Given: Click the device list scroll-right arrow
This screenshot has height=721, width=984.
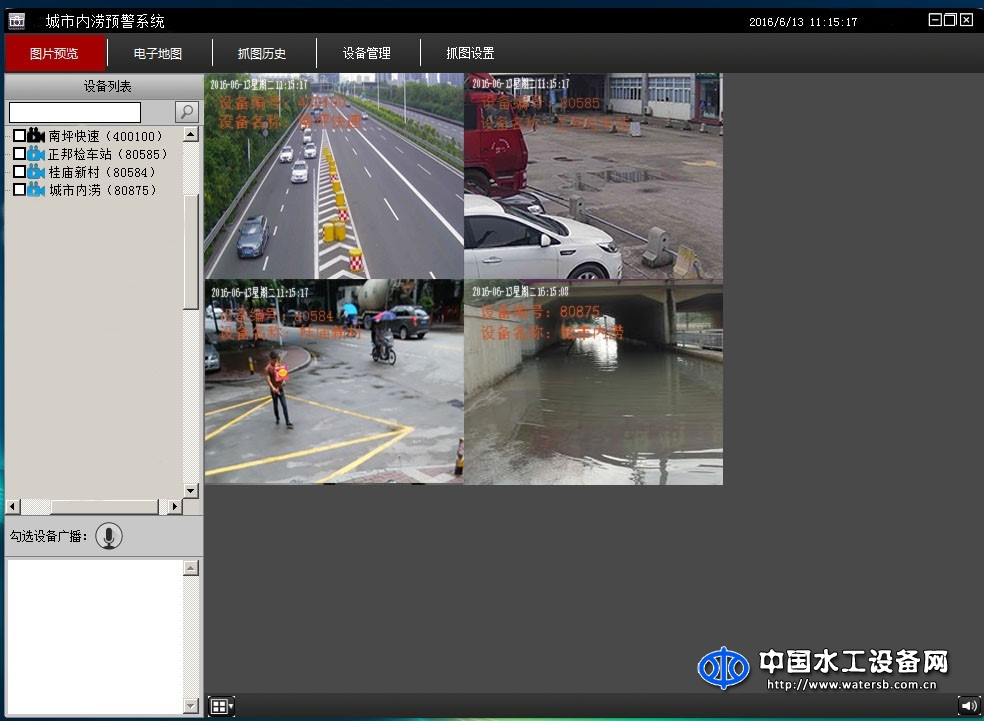Looking at the screenshot, I should pyautogui.click(x=175, y=507).
